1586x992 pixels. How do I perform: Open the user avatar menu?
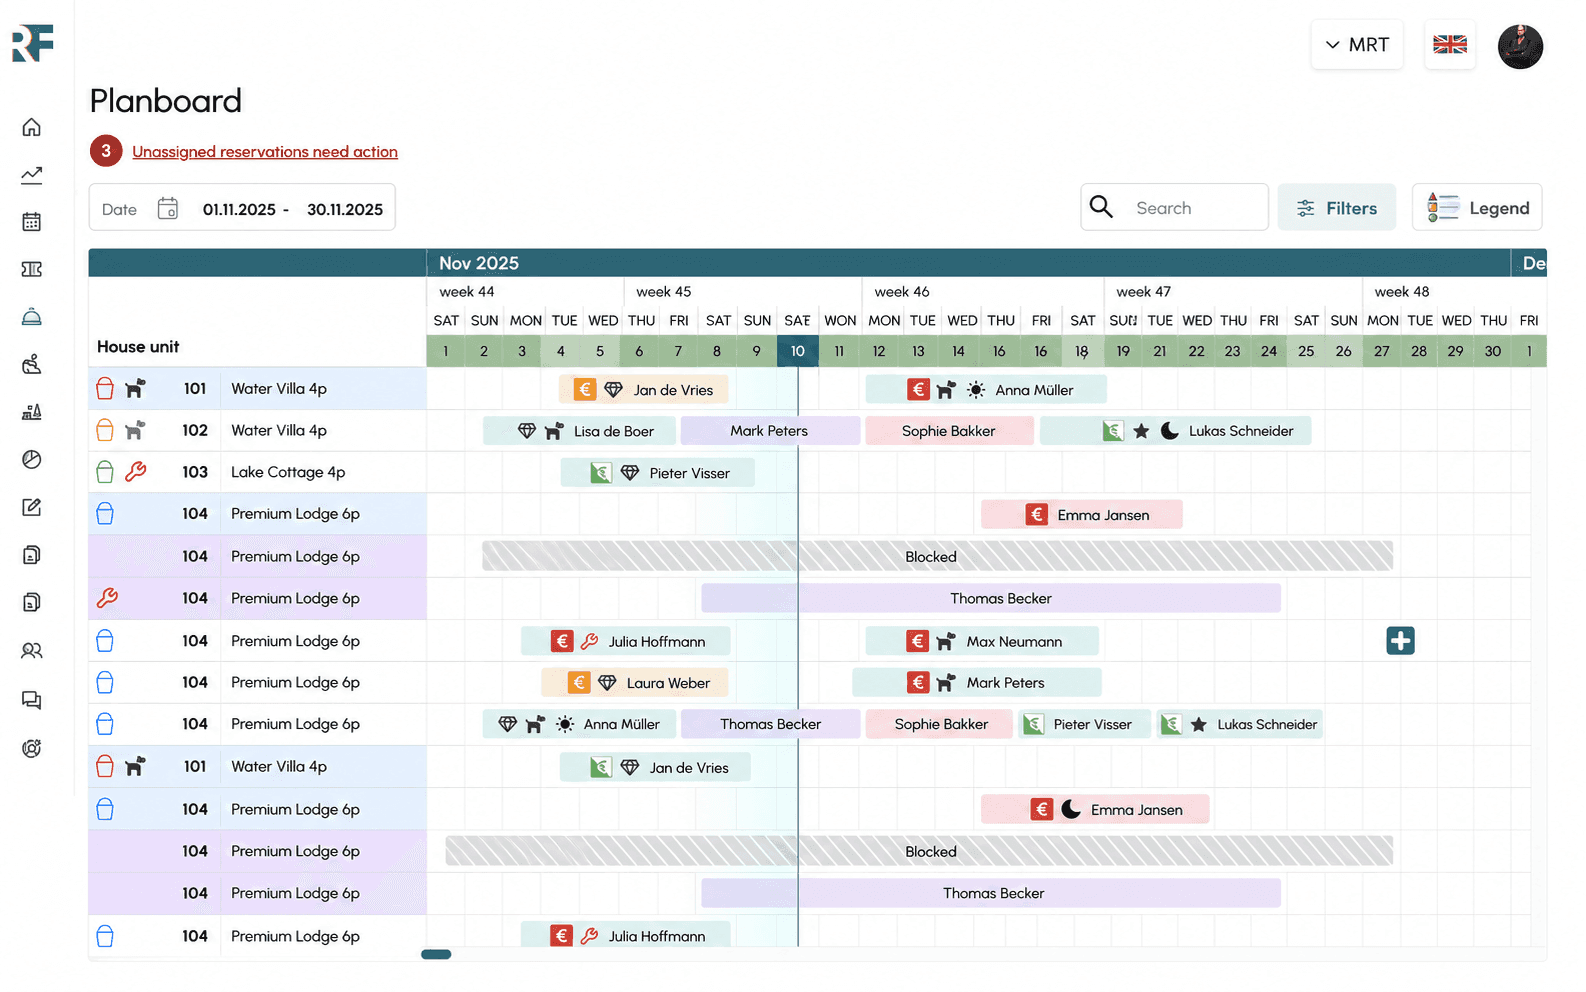pyautogui.click(x=1520, y=46)
